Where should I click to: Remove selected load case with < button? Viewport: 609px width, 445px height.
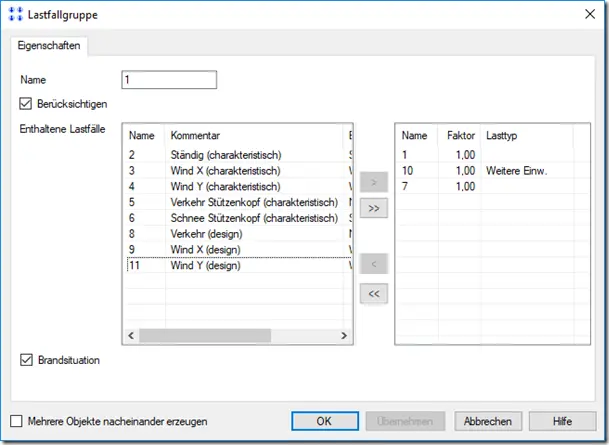click(x=374, y=264)
